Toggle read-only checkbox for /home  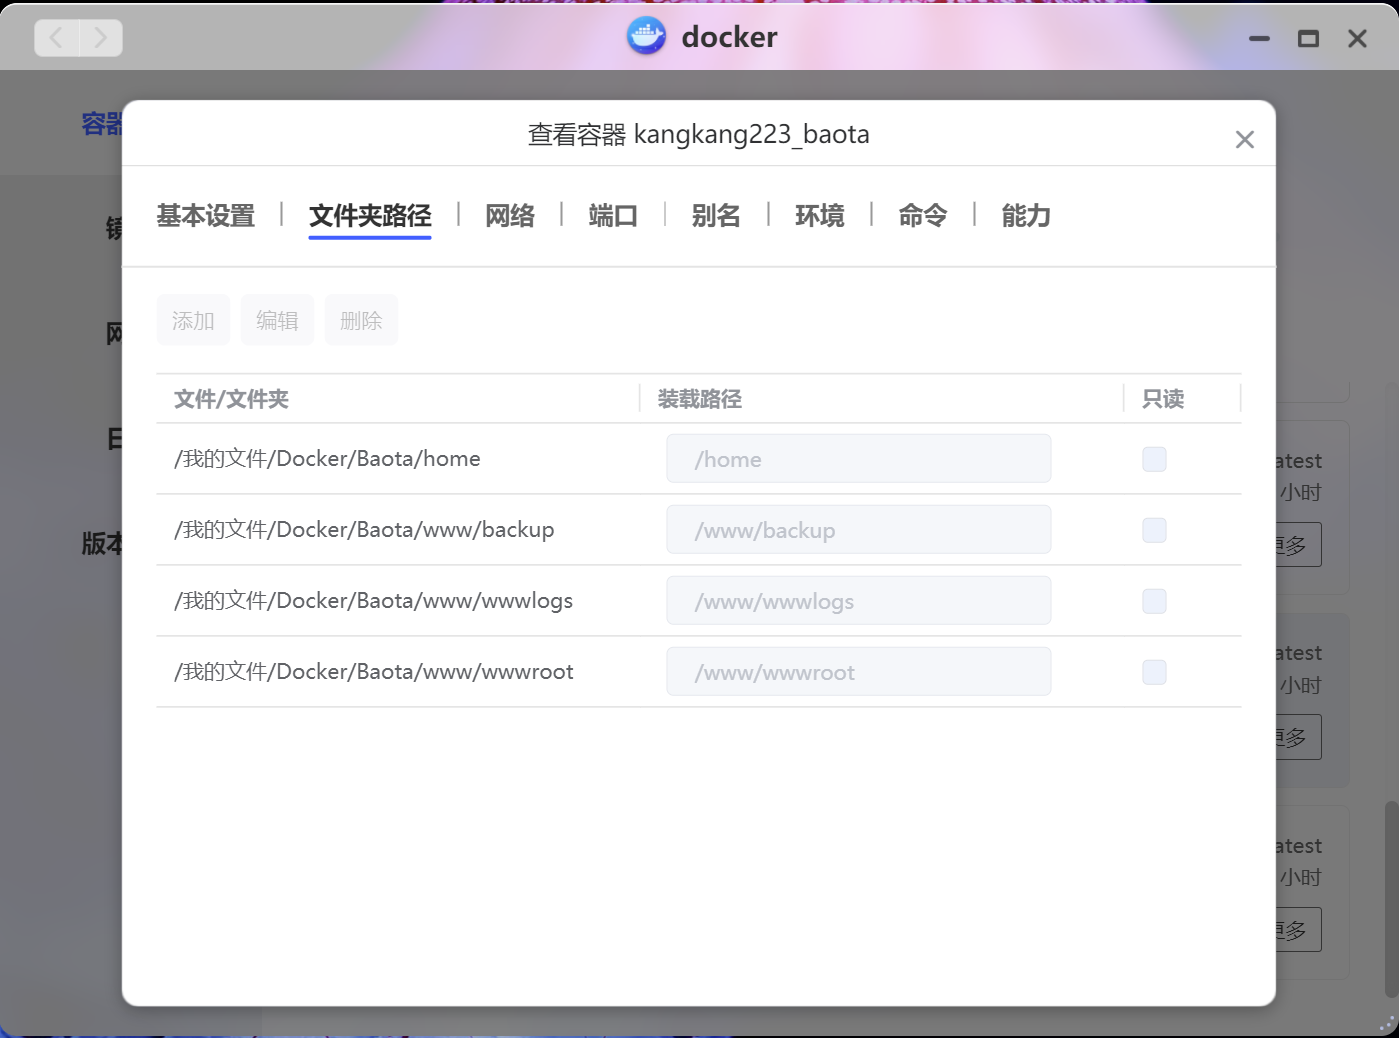(x=1154, y=459)
